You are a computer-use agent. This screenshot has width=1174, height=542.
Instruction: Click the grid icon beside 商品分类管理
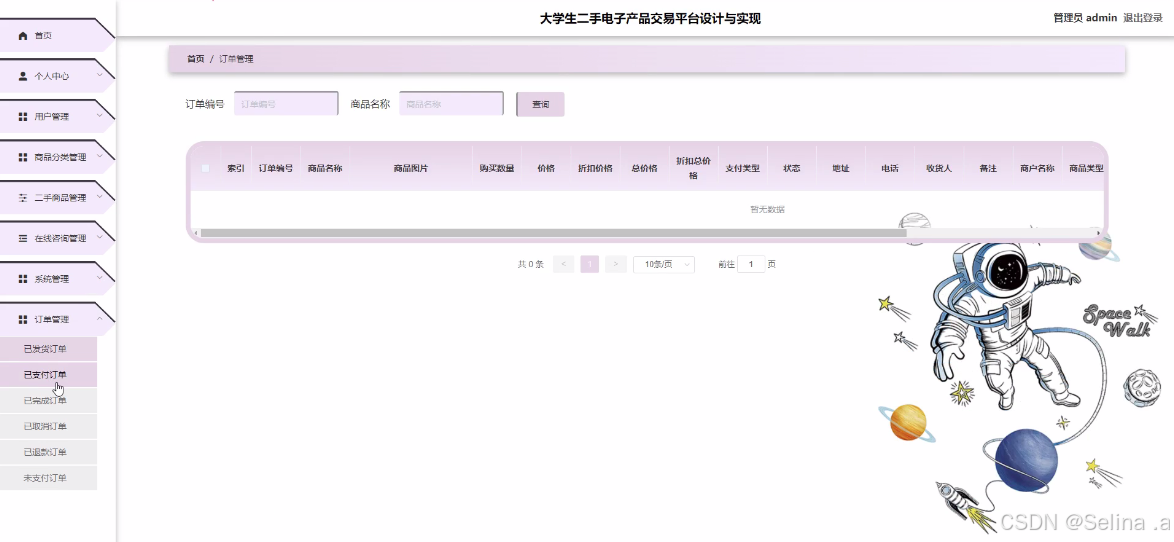pyautogui.click(x=22, y=157)
